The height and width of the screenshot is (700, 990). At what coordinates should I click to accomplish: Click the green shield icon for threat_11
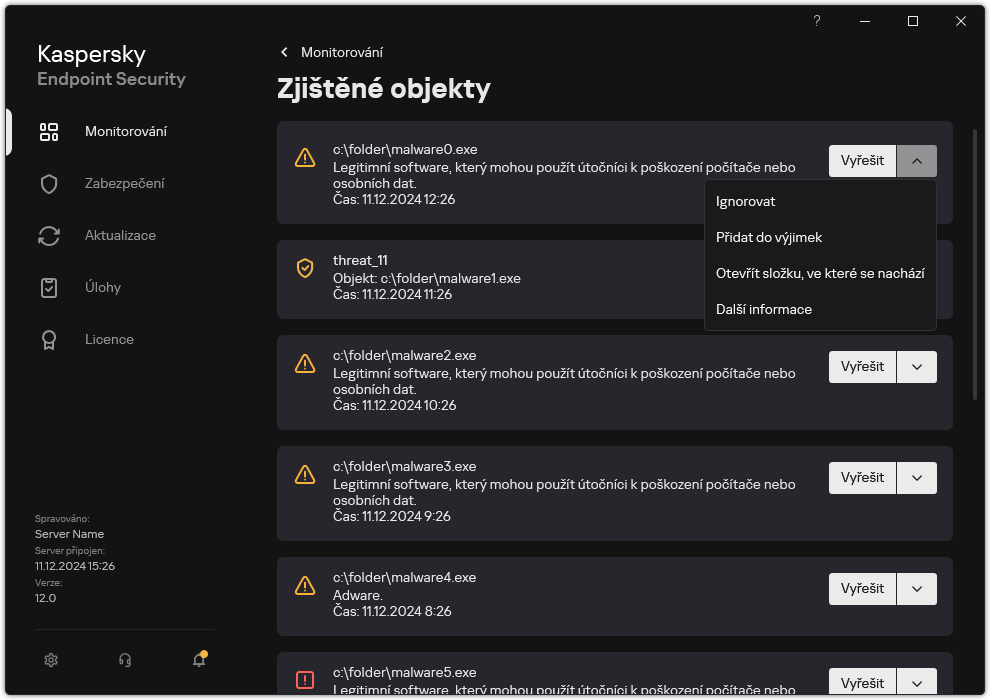coord(305,268)
